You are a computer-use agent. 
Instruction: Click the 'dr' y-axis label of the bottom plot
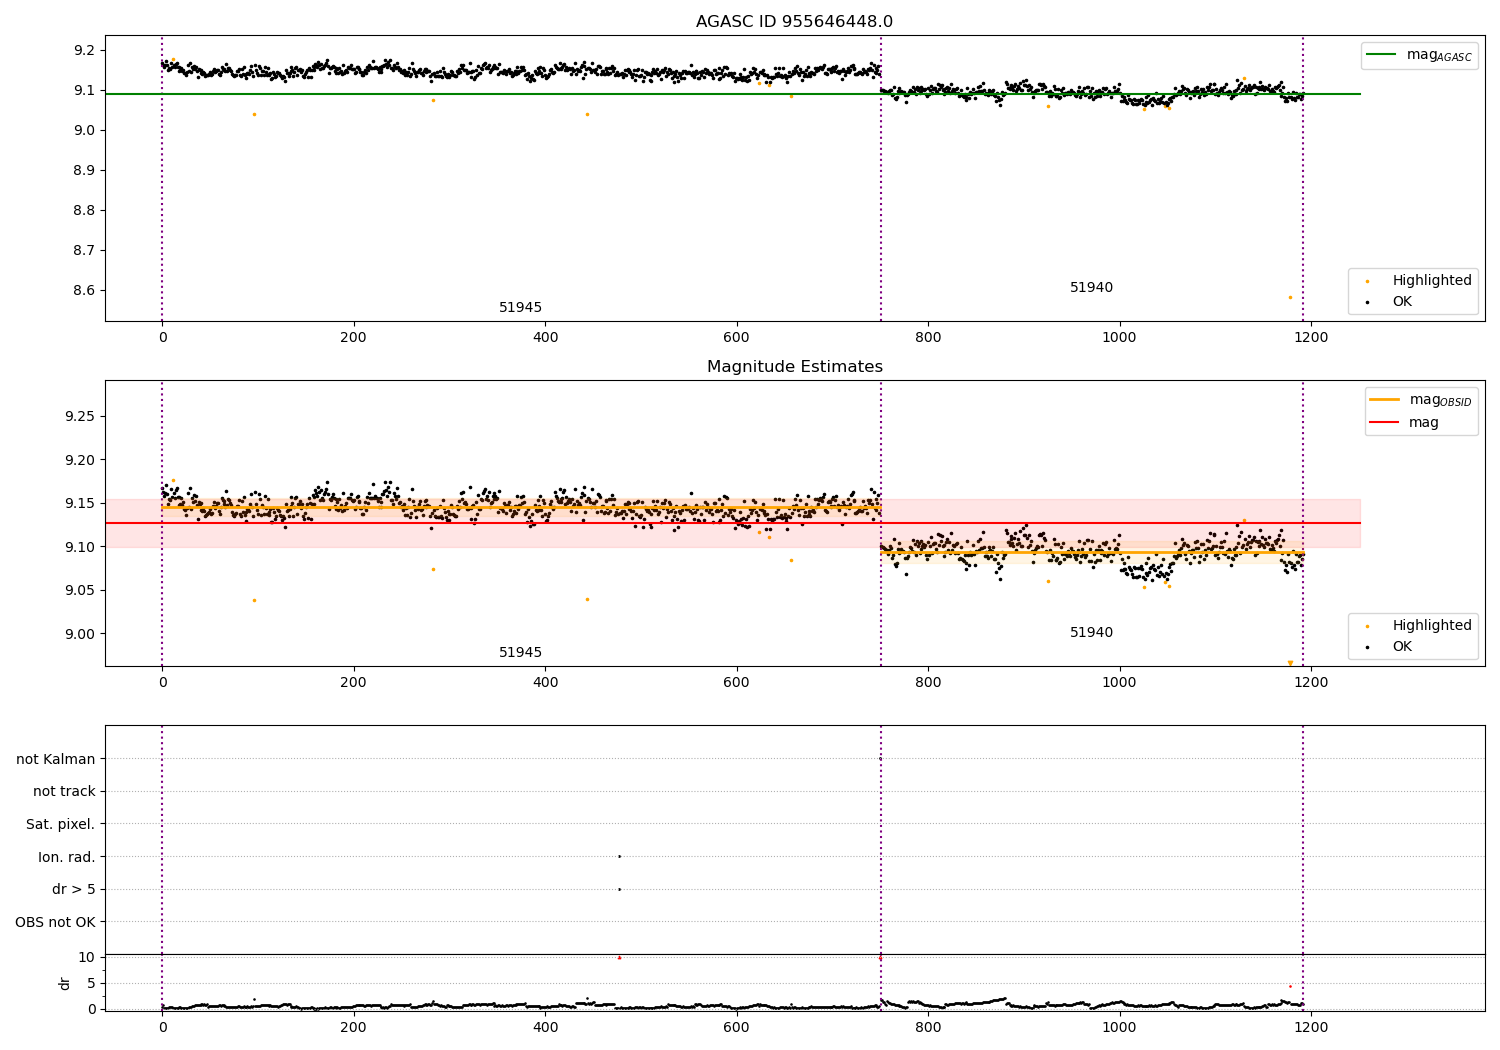click(65, 983)
